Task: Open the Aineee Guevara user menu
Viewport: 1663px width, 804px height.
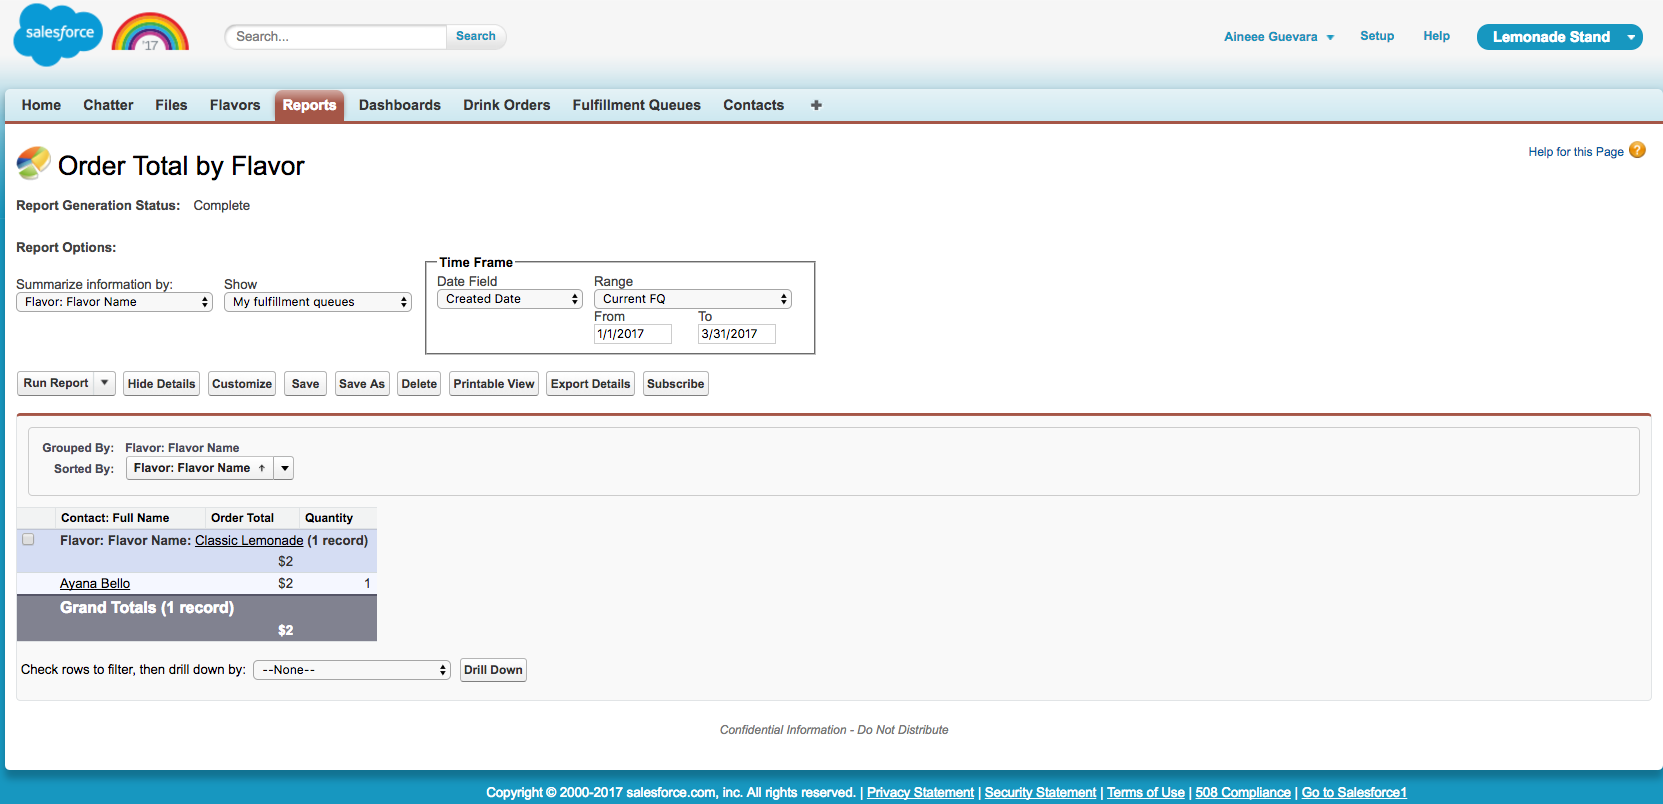Action: coord(1279,37)
